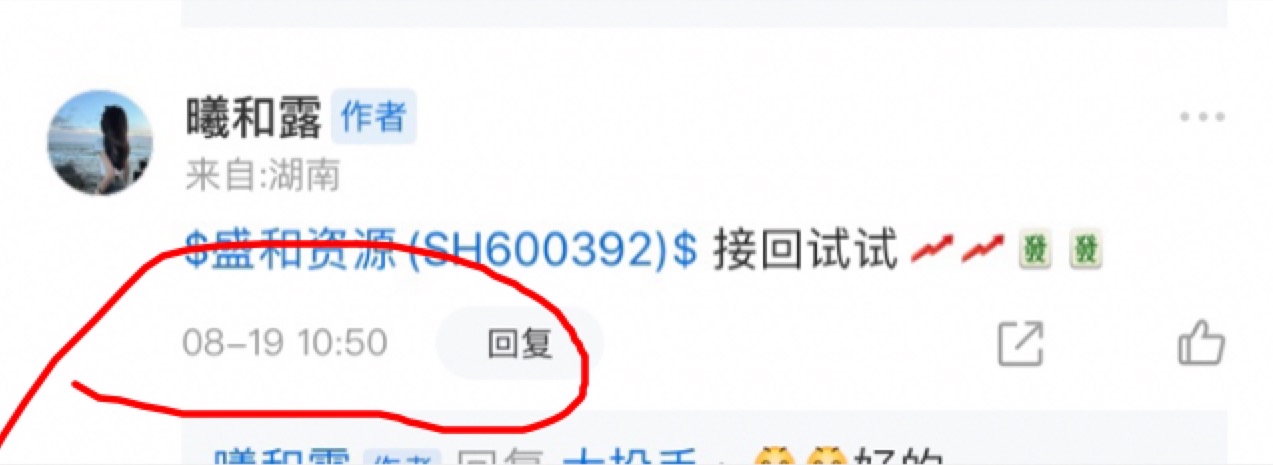Click the 08-19 10:50 timestamp

(284, 343)
